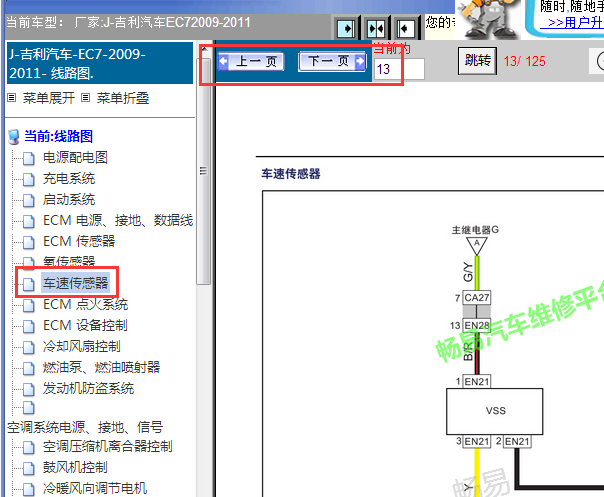The height and width of the screenshot is (497, 604).
Task: Open 氧传感器 tree item
Action: (69, 262)
